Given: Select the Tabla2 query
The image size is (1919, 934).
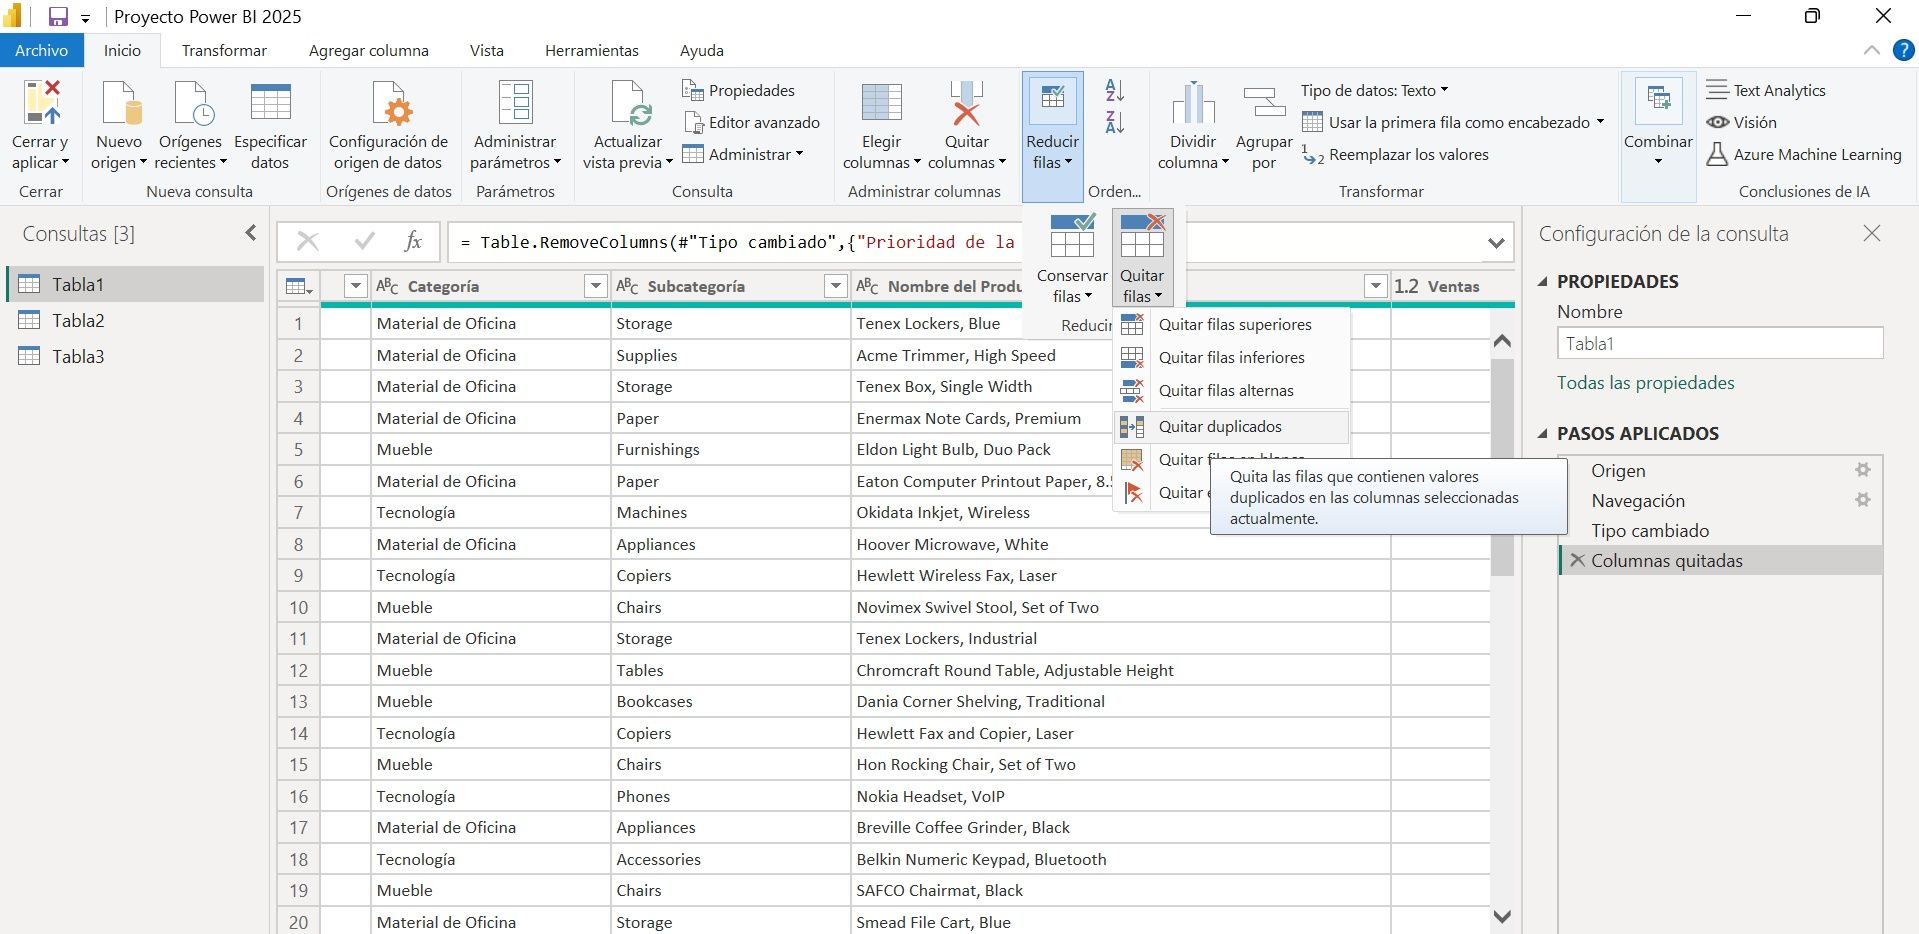Looking at the screenshot, I should (135, 320).
